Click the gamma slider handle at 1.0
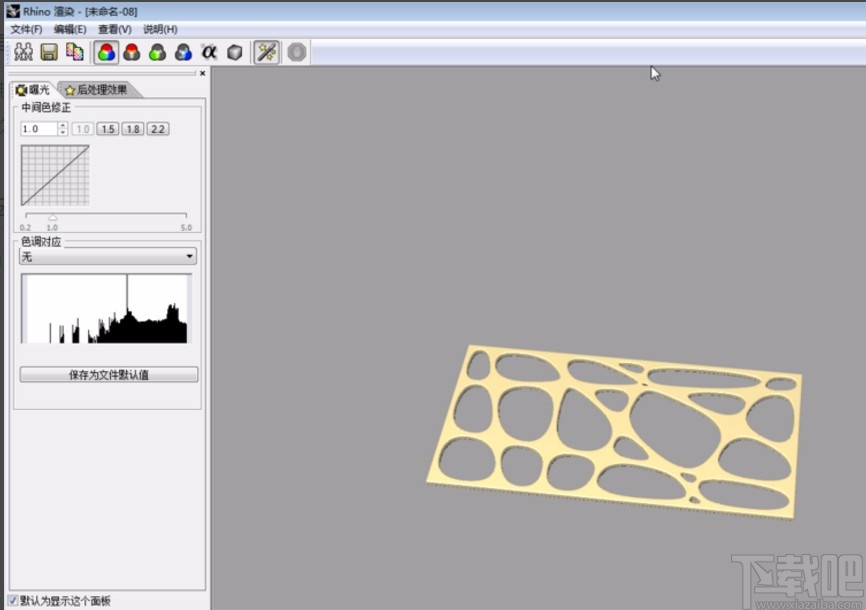Screen dimensions: 866x610 coord(52,217)
